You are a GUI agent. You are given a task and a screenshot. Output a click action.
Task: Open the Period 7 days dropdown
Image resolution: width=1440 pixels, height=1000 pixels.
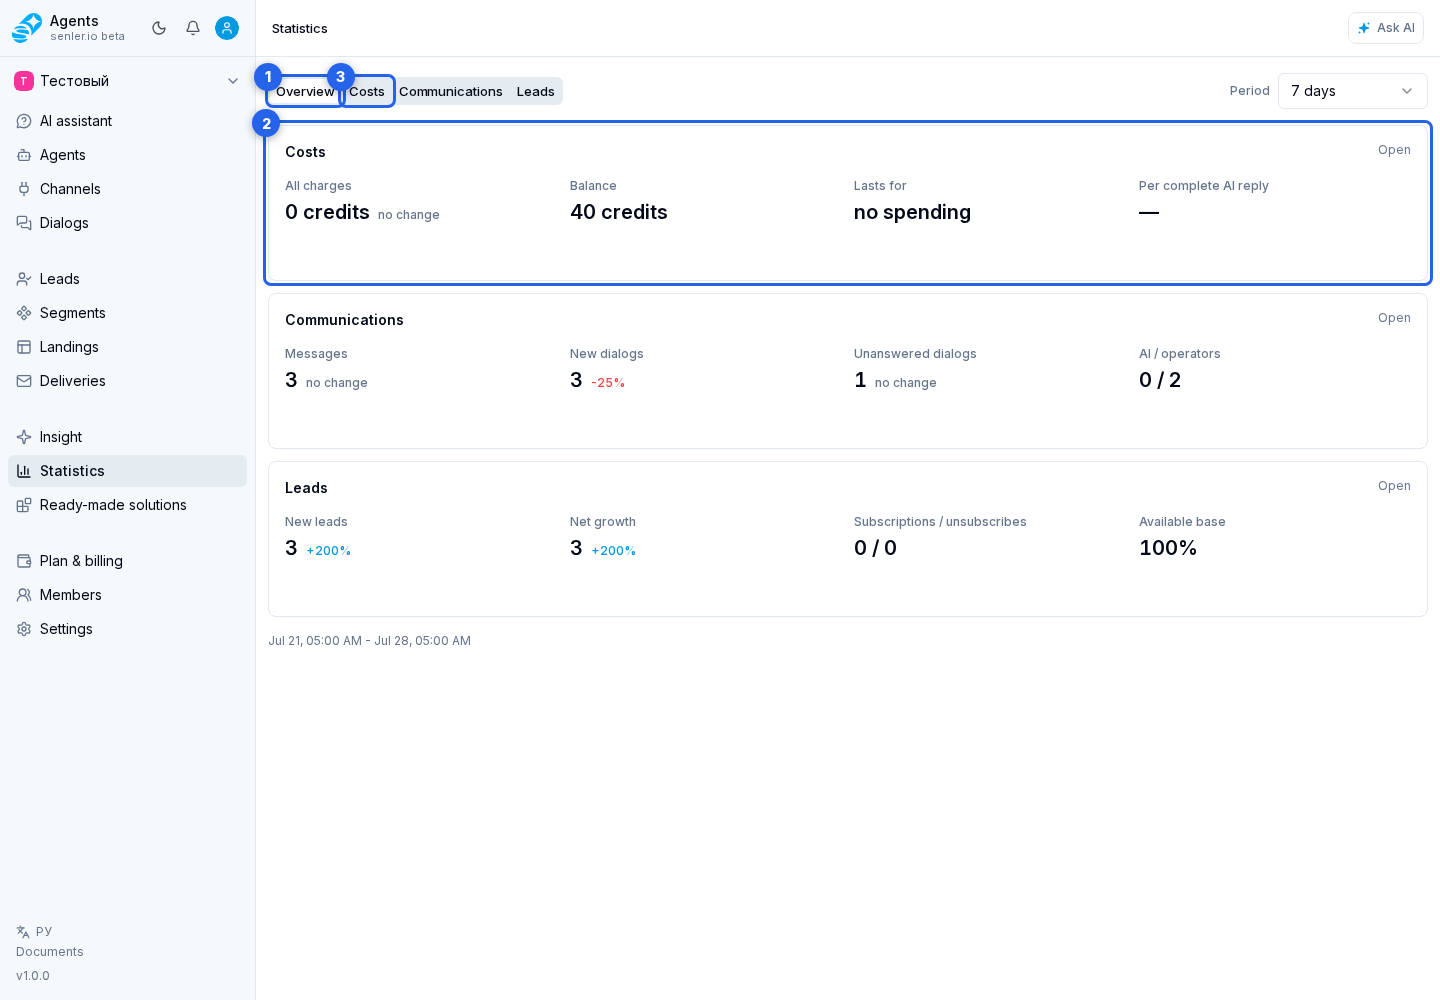(x=1352, y=91)
